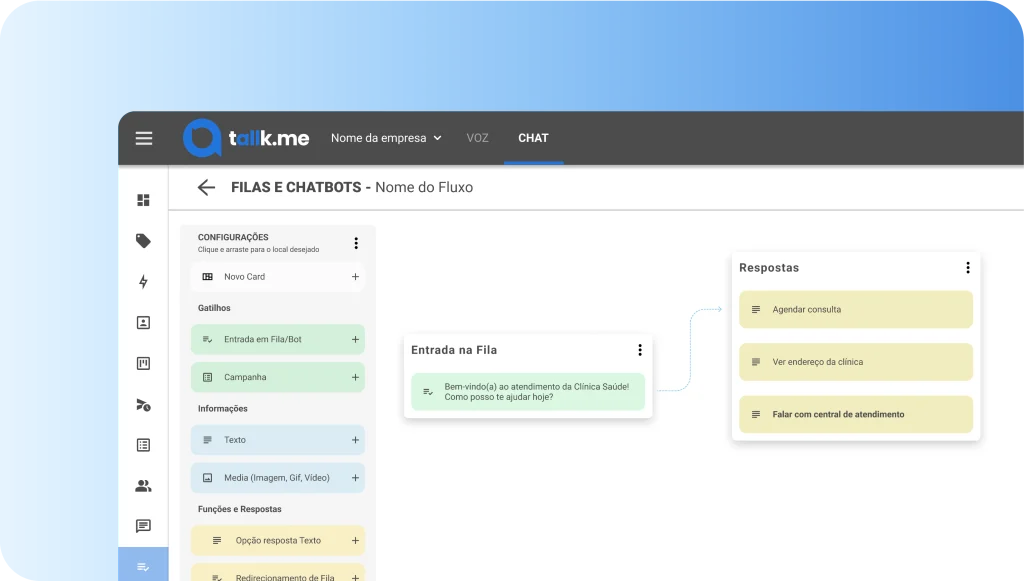Add Entrada em Fila/Bot trigger with plus
1024x581 pixels.
355,339
